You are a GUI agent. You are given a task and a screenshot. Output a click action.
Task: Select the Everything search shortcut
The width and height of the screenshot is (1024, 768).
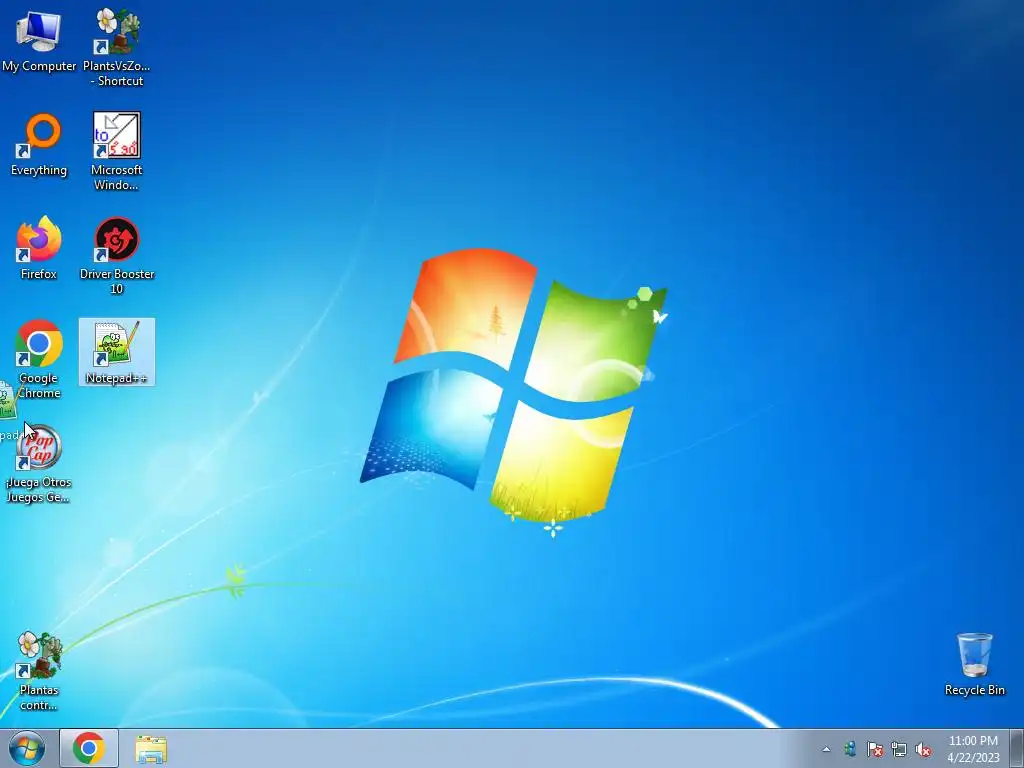point(39,145)
